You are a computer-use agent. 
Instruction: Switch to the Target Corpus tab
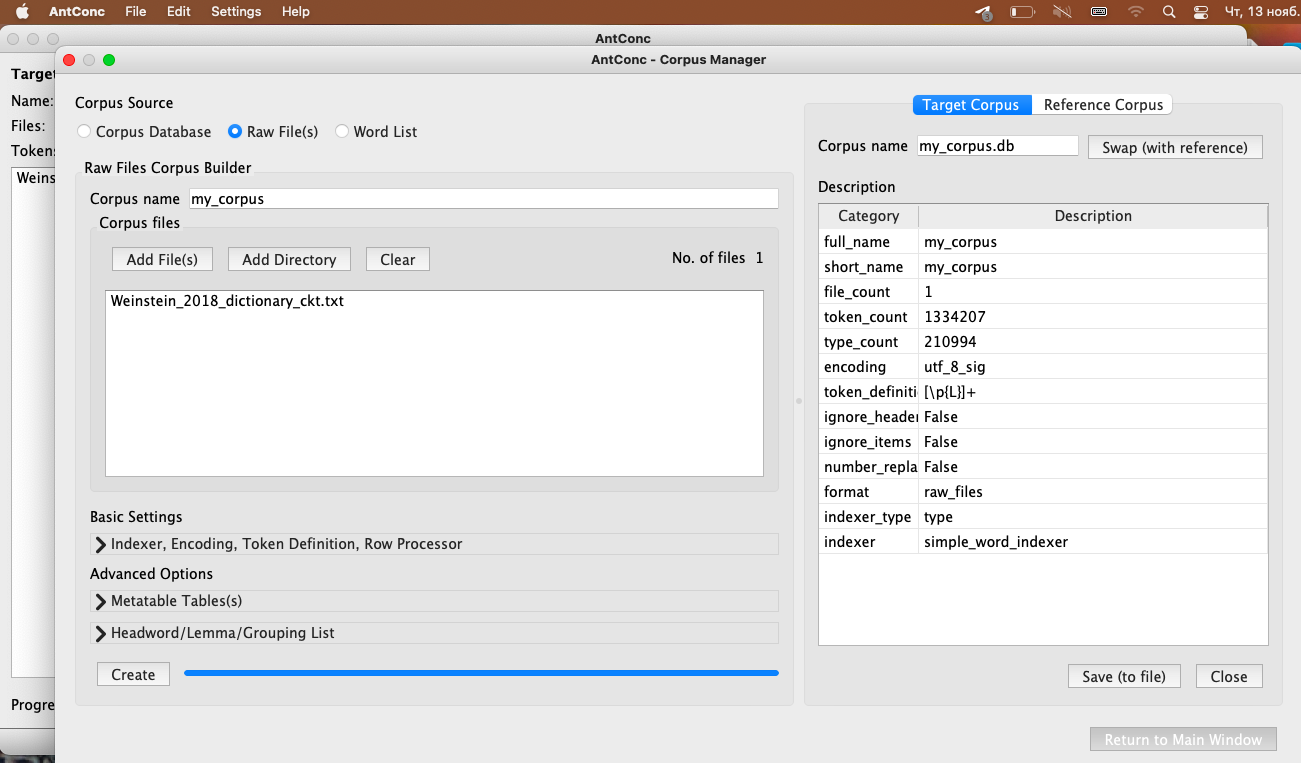[x=971, y=104]
